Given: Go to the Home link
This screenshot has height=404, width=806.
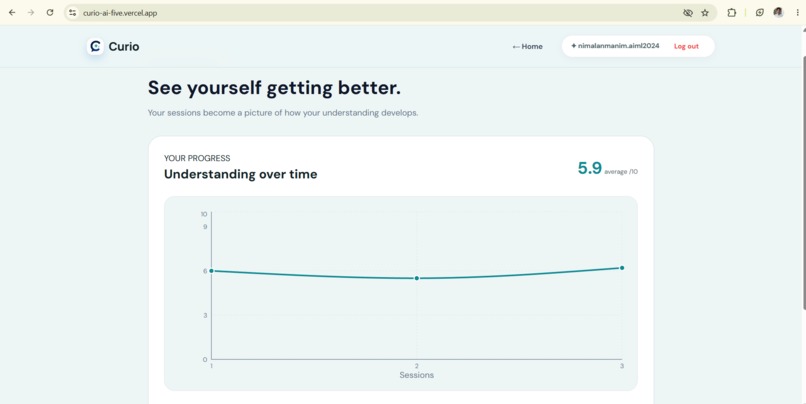Looking at the screenshot, I should click(x=527, y=46).
